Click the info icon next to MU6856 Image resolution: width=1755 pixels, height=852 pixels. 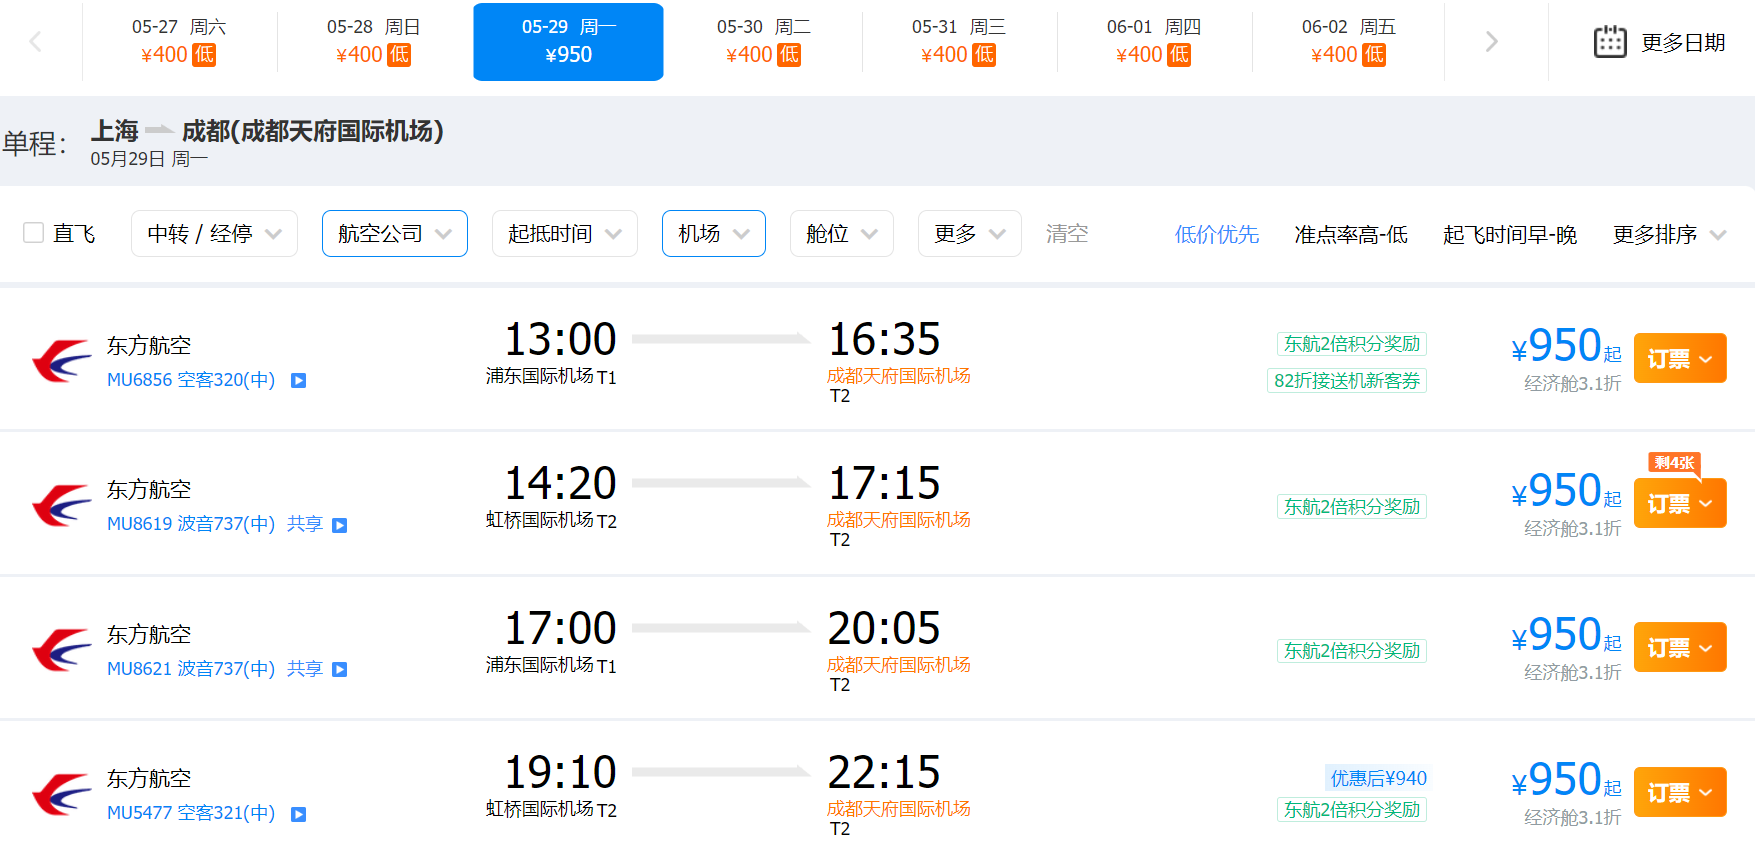(x=298, y=380)
